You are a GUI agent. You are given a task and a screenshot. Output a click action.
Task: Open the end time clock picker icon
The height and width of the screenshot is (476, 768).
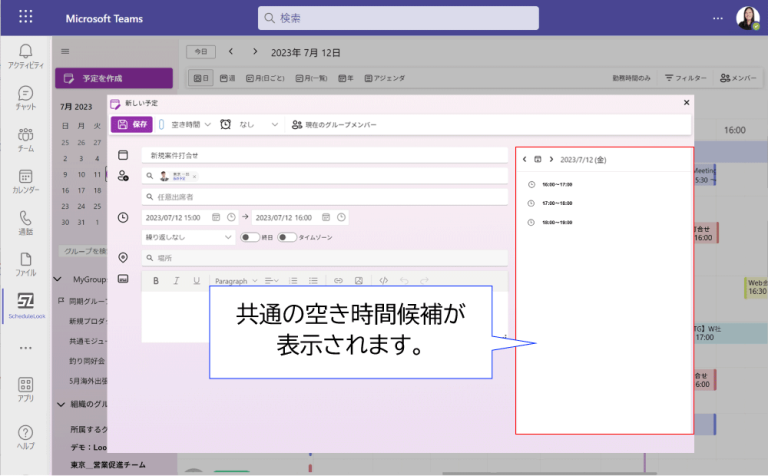(341, 217)
